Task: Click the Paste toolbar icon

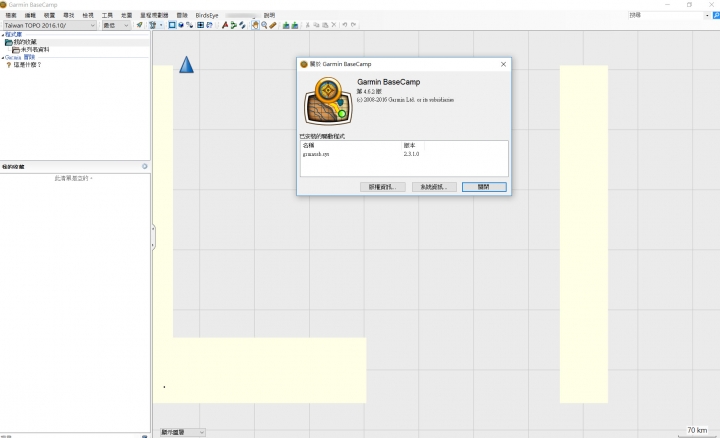Action: 325,25
